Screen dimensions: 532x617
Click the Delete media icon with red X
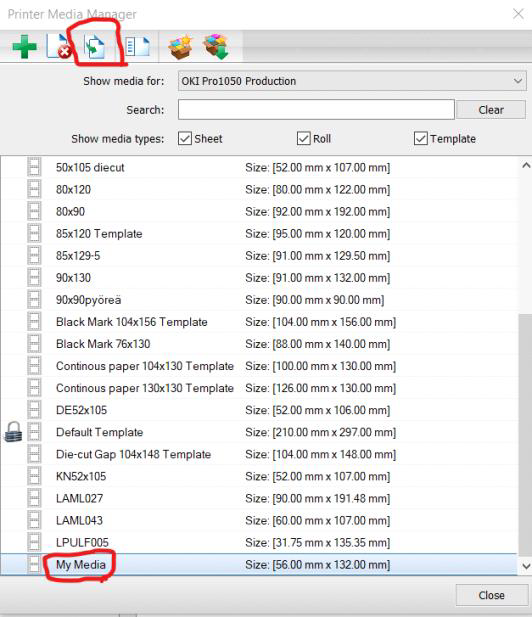[x=59, y=46]
